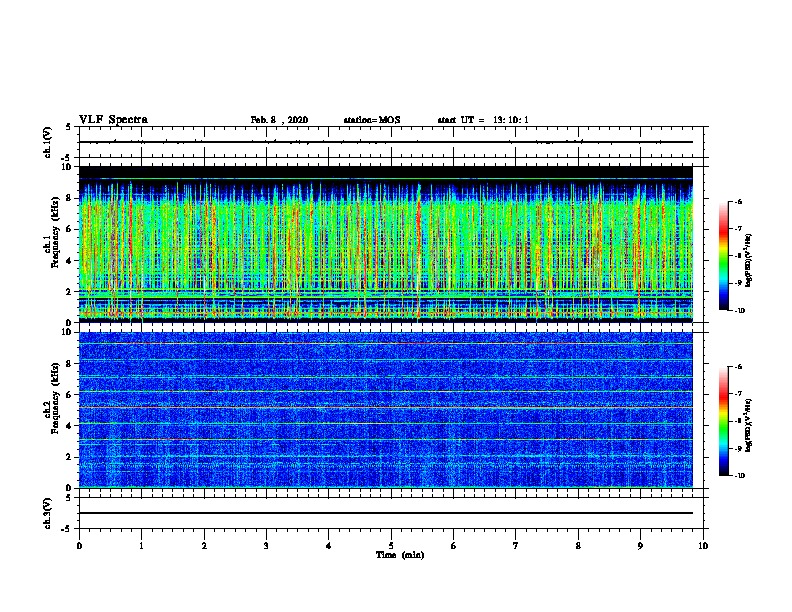Click the "-6" label on the ch.1 color bar
The image size is (792, 612).
pos(738,201)
